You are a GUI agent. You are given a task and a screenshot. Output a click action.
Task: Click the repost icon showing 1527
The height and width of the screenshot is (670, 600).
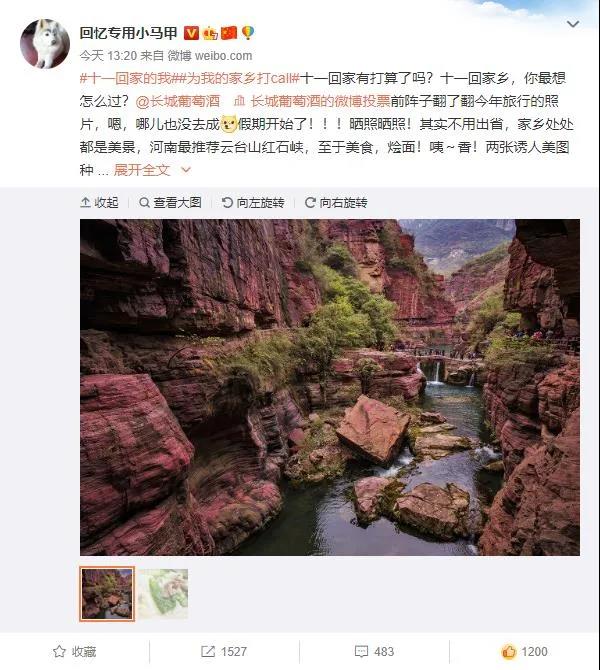click(224, 652)
